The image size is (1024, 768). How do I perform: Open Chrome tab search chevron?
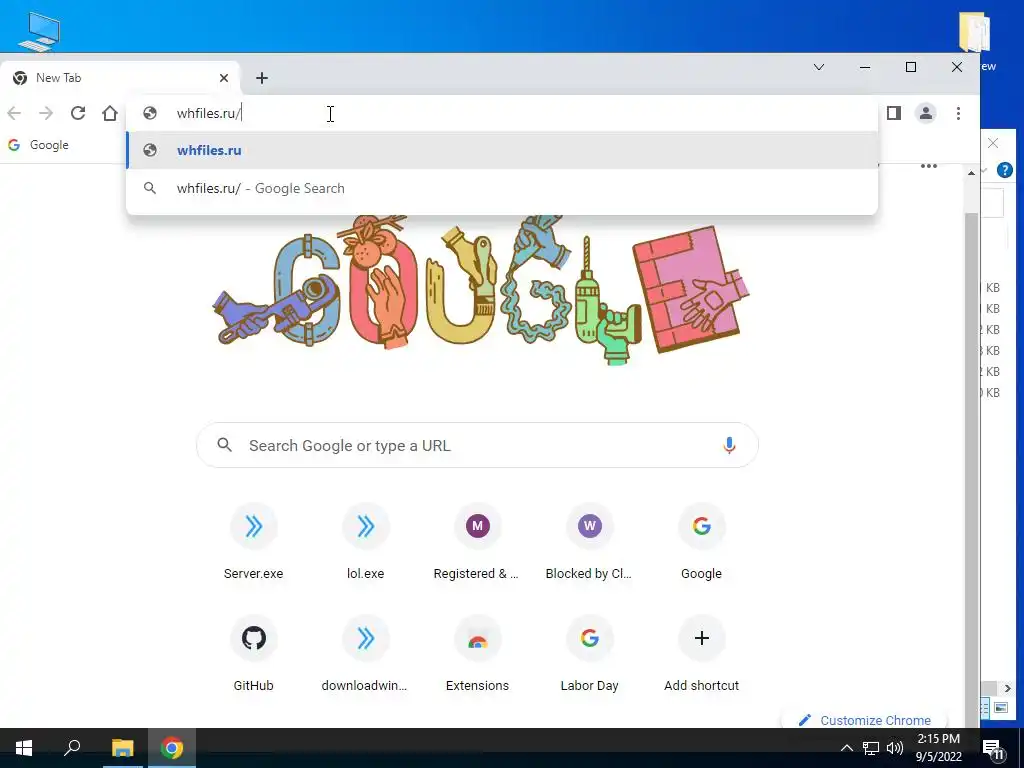818,67
